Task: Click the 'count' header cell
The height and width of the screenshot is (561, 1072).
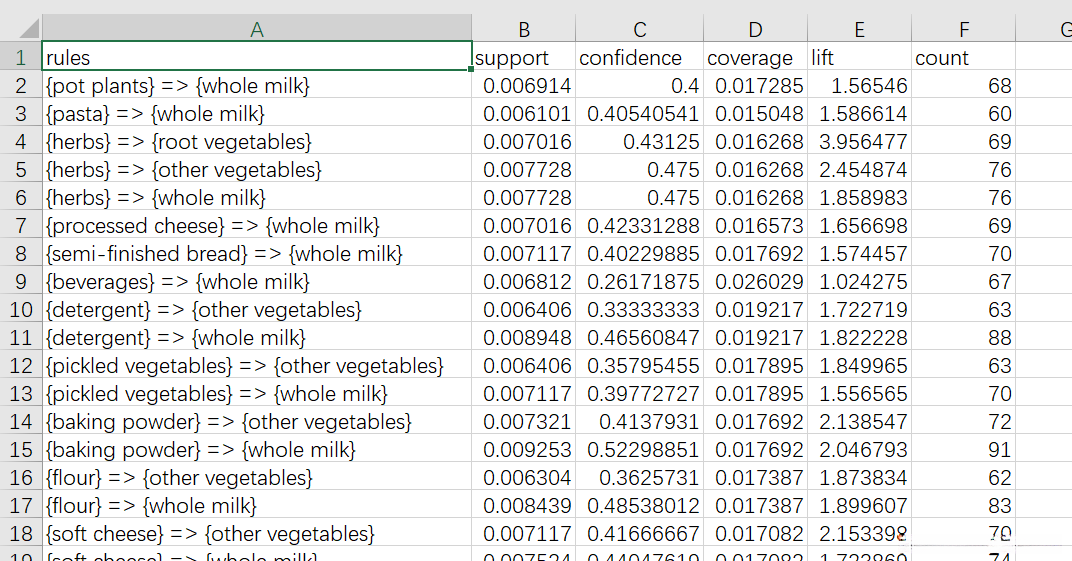Action: click(963, 58)
